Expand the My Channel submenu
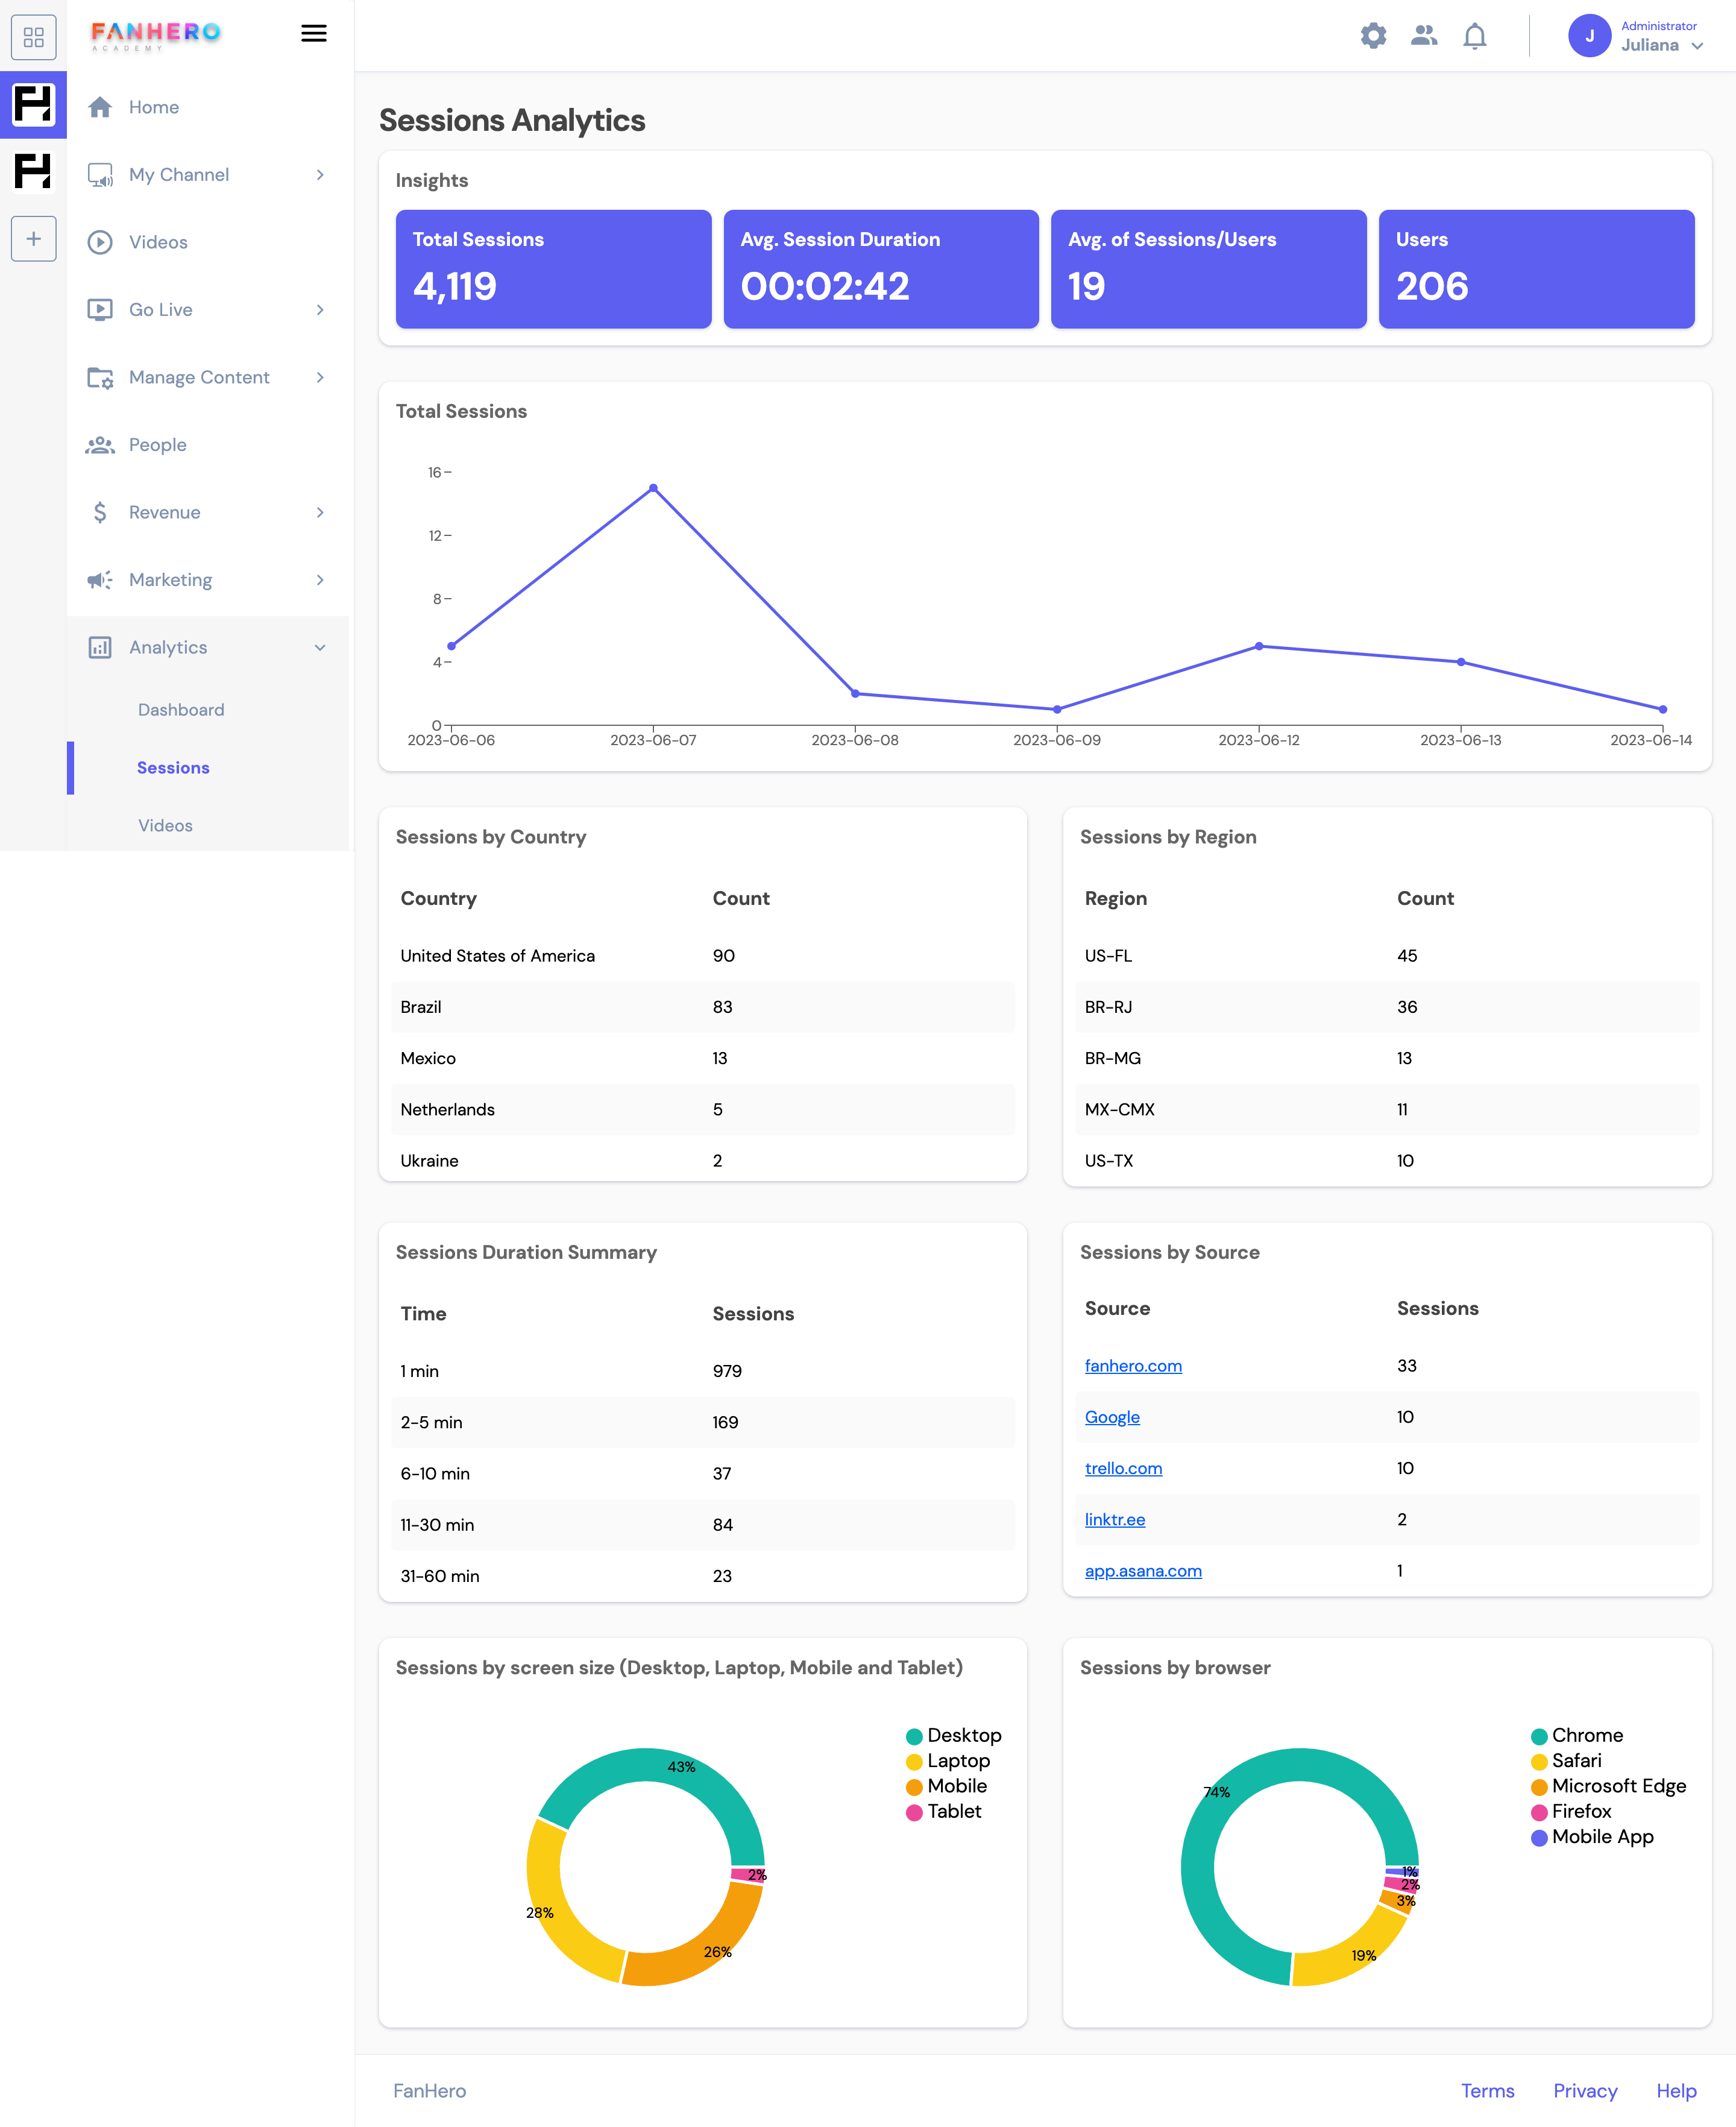The height and width of the screenshot is (2127, 1736). point(319,175)
